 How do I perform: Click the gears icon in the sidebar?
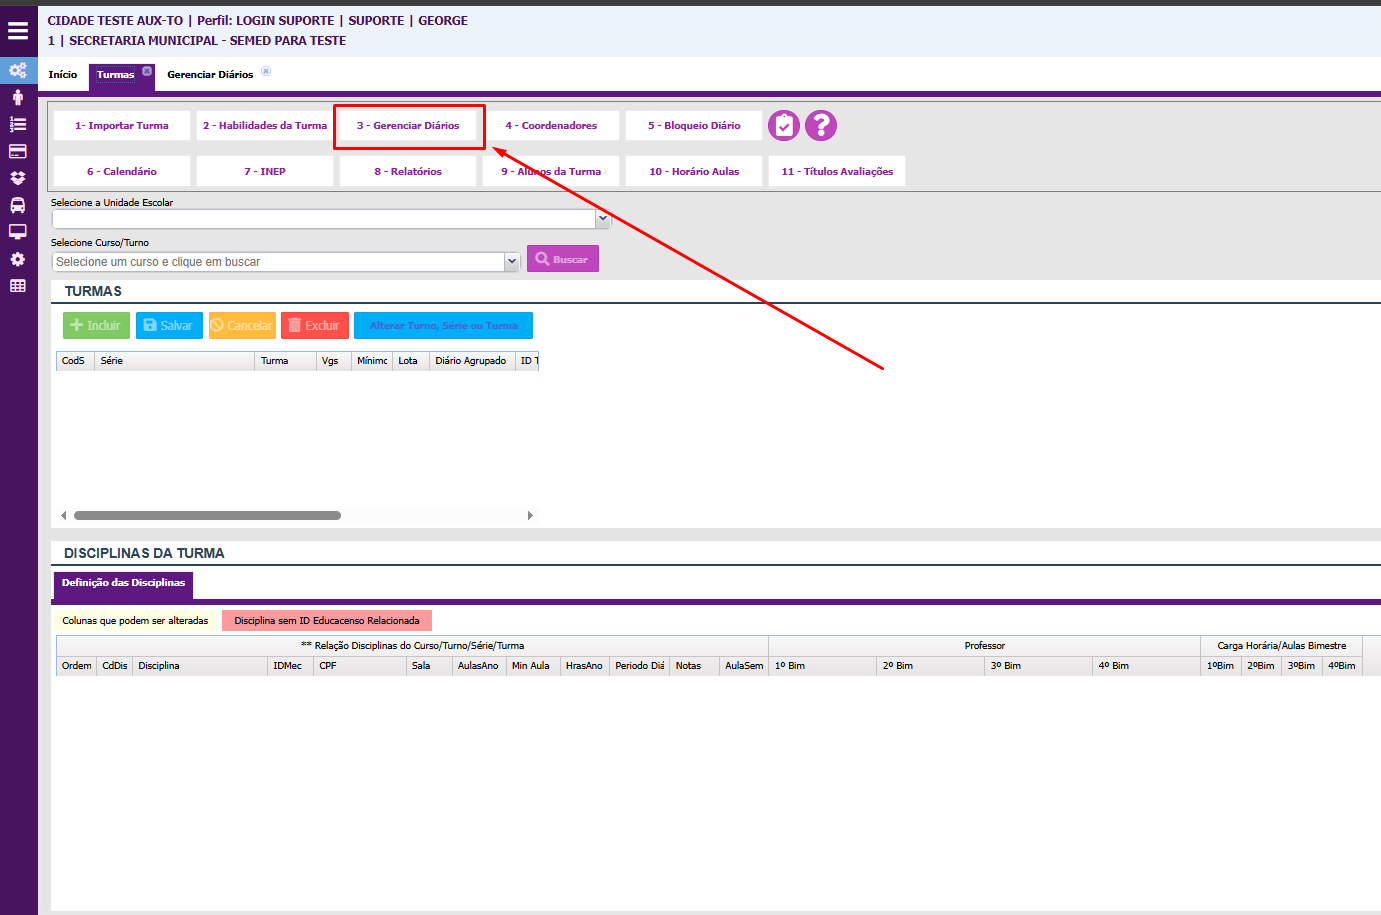(18, 70)
